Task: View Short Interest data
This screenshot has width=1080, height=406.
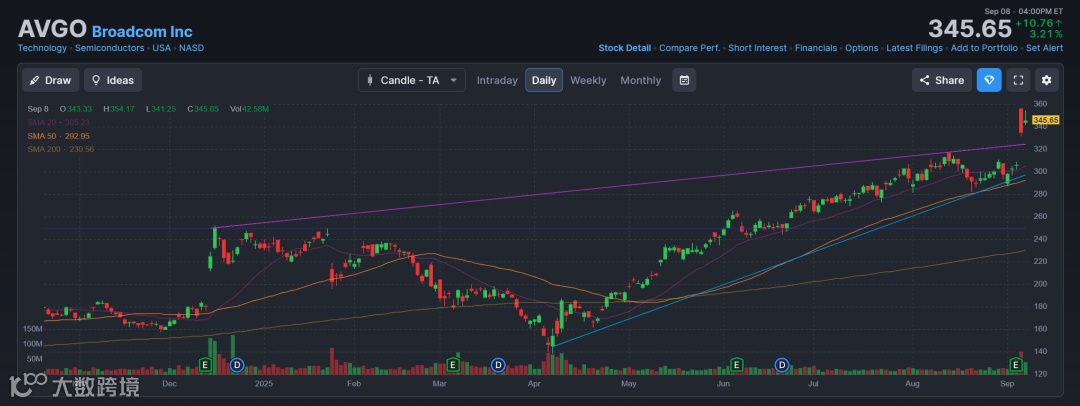Action: pos(758,48)
